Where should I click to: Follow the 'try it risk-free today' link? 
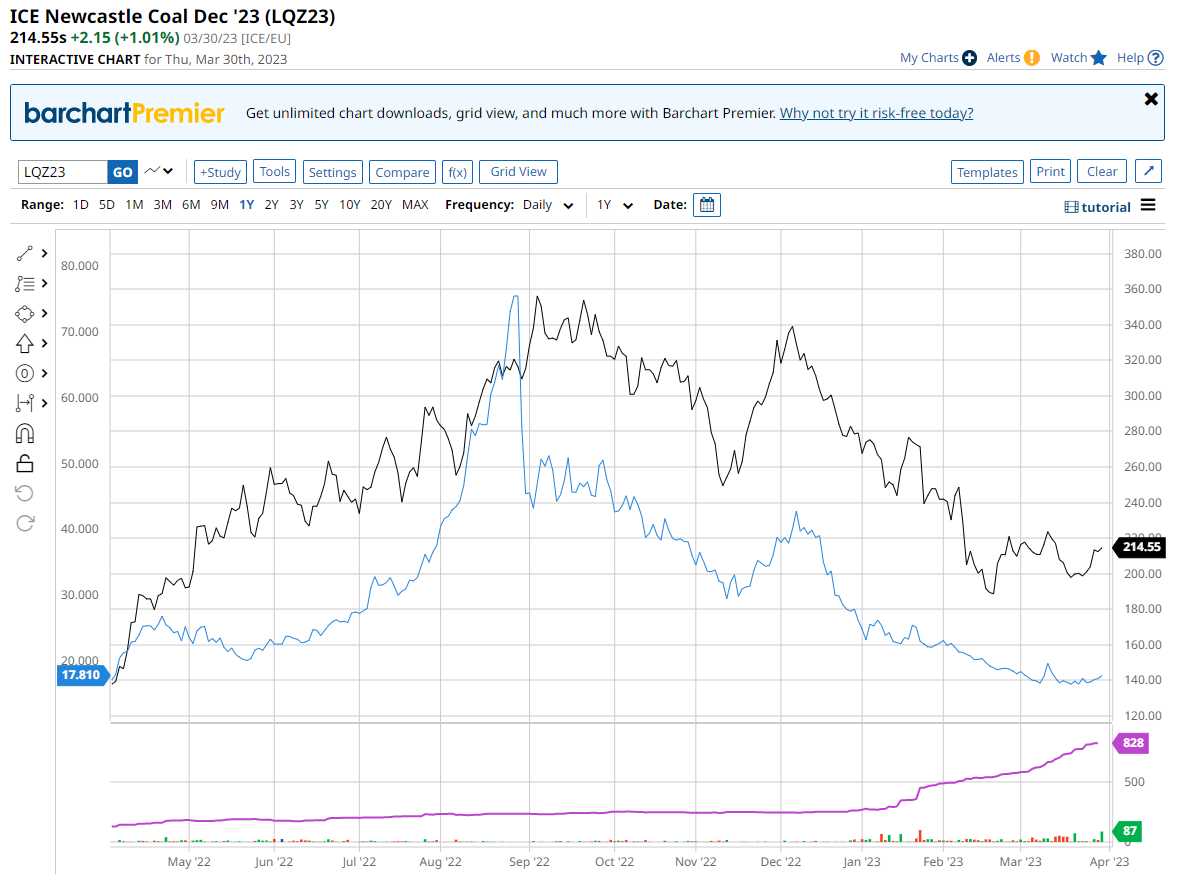point(876,113)
